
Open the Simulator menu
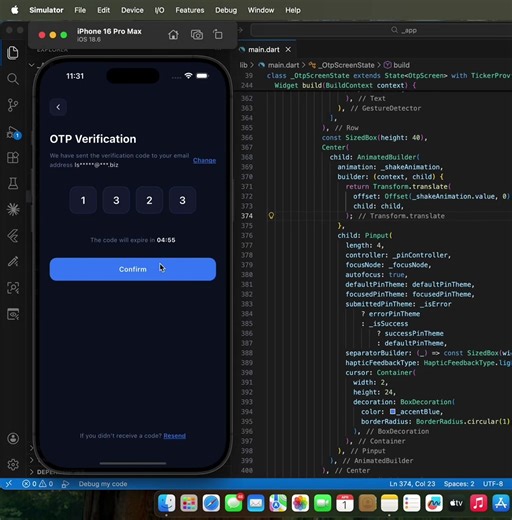[x=46, y=10]
